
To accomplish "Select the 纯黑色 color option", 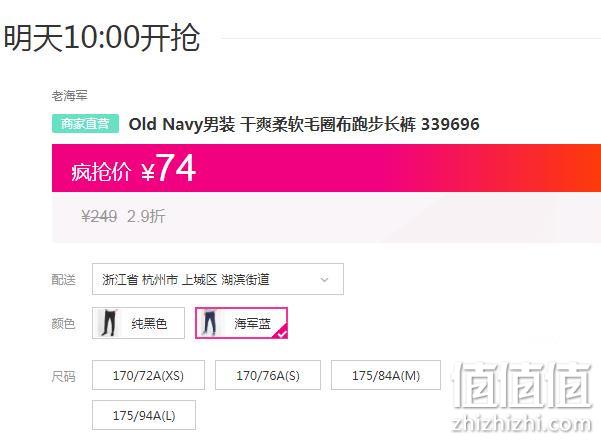I will coord(138,323).
